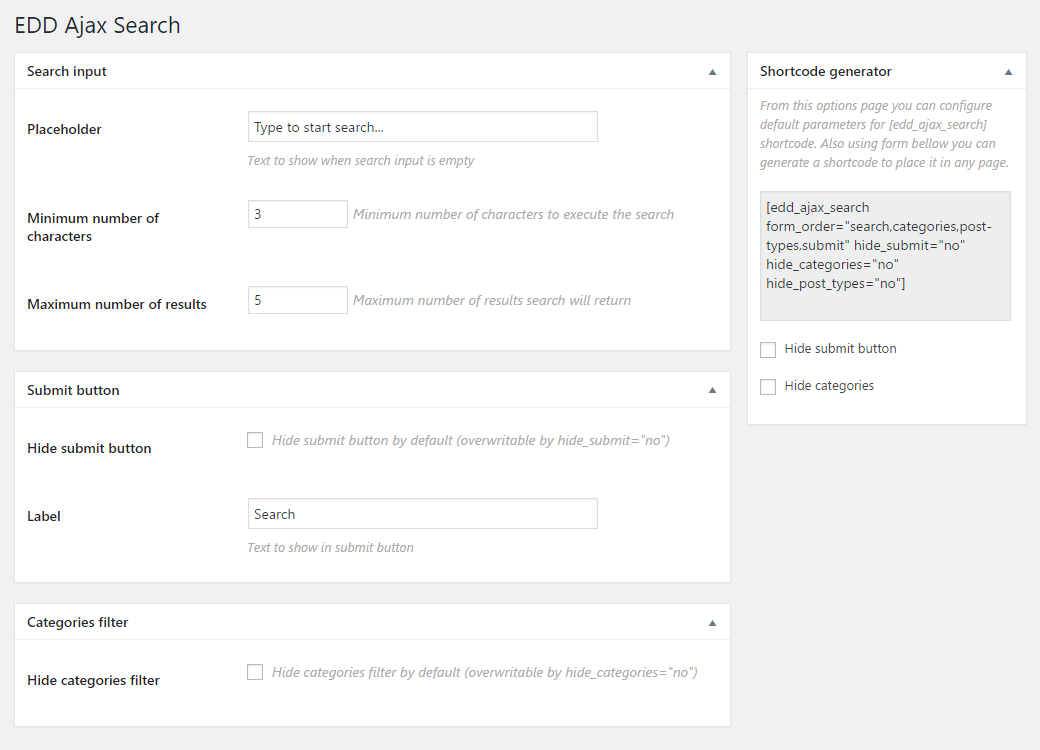Click the Search input panel title
Viewport: 1040px width, 750px height.
(x=67, y=72)
